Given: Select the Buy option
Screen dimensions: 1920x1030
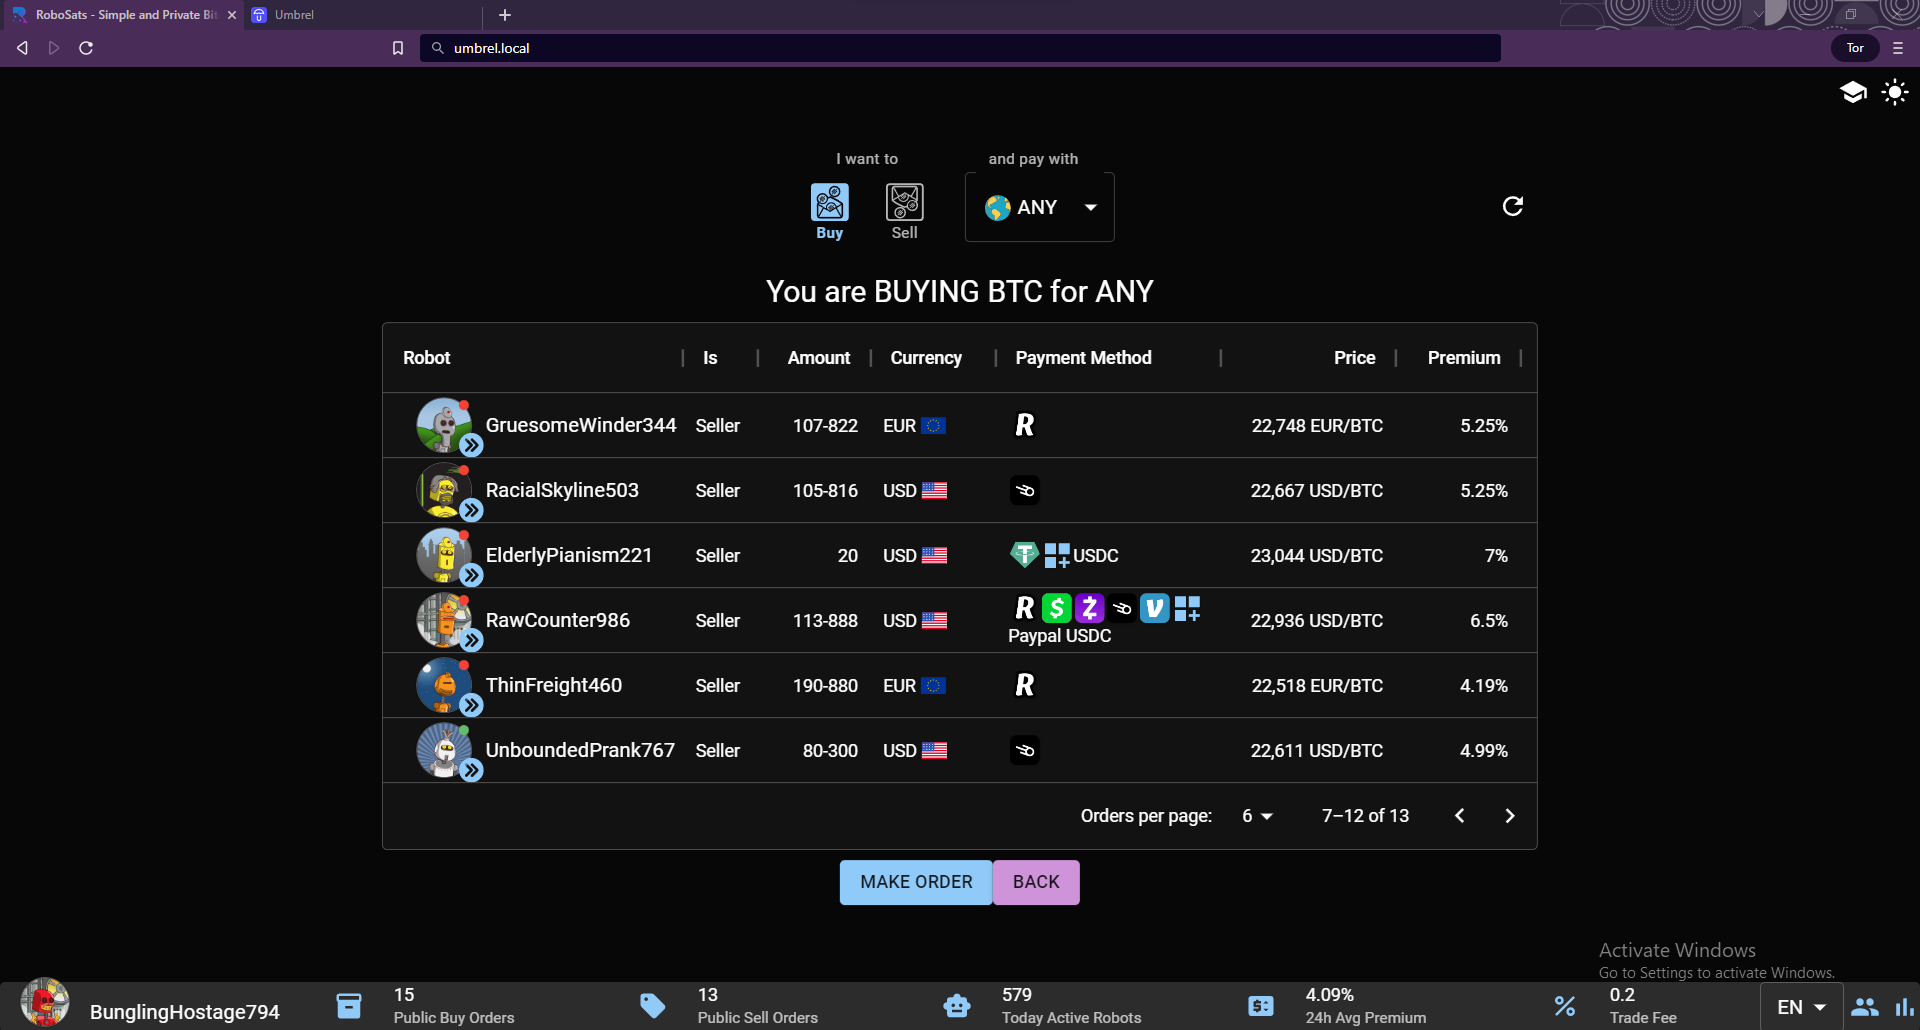Looking at the screenshot, I should 829,211.
